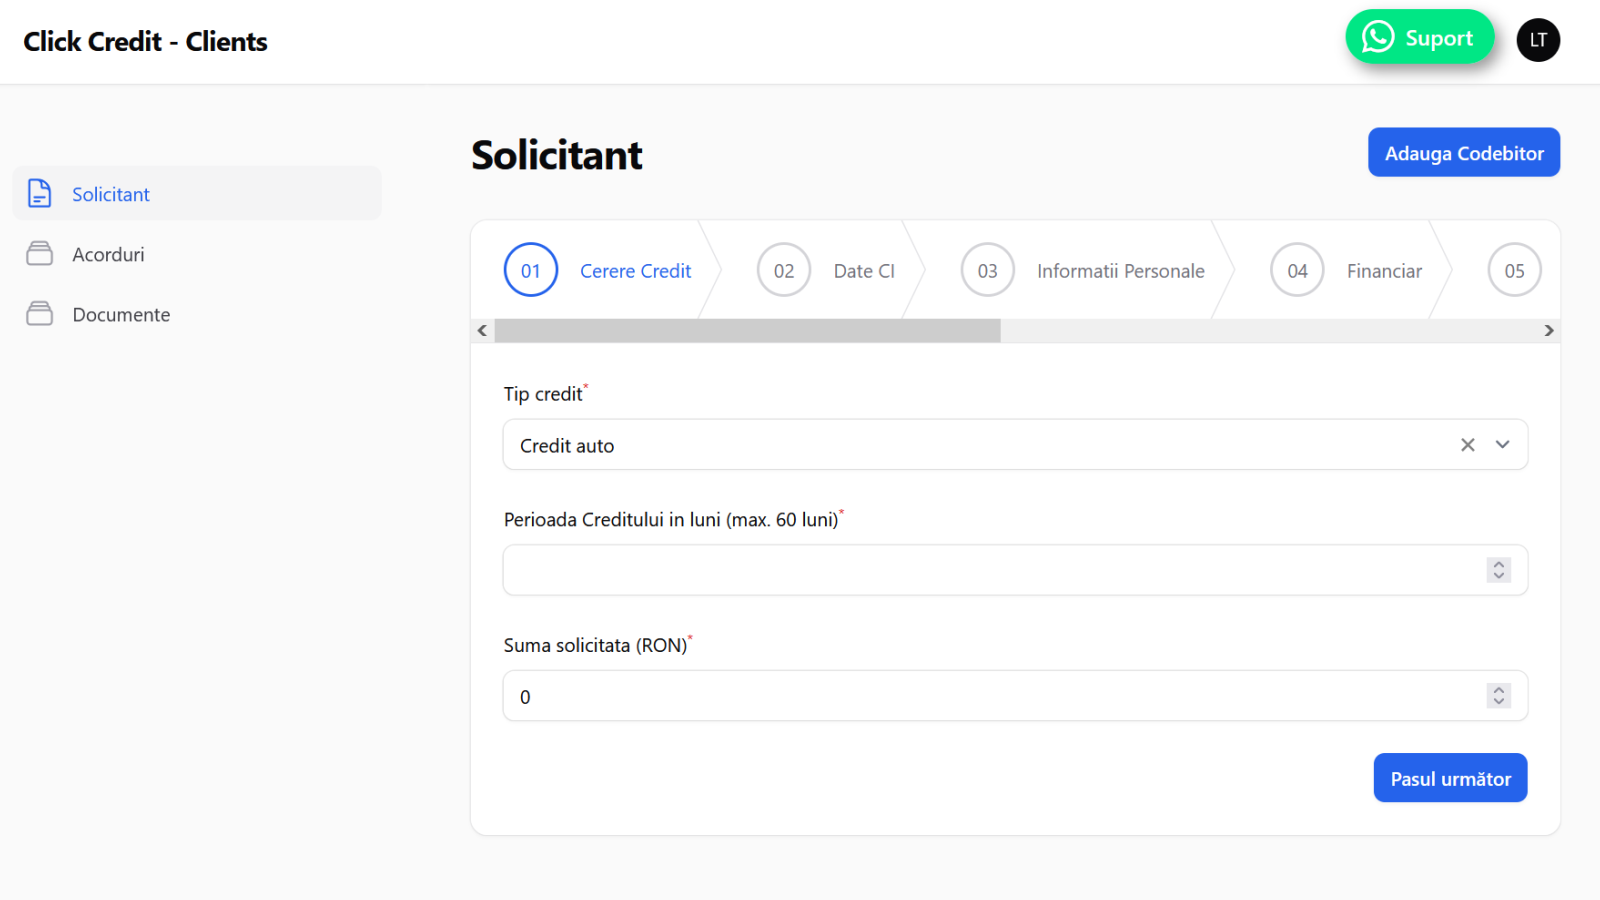Go to the Informatii Personale step
This screenshot has width=1600, height=900.
pyautogui.click(x=1120, y=271)
